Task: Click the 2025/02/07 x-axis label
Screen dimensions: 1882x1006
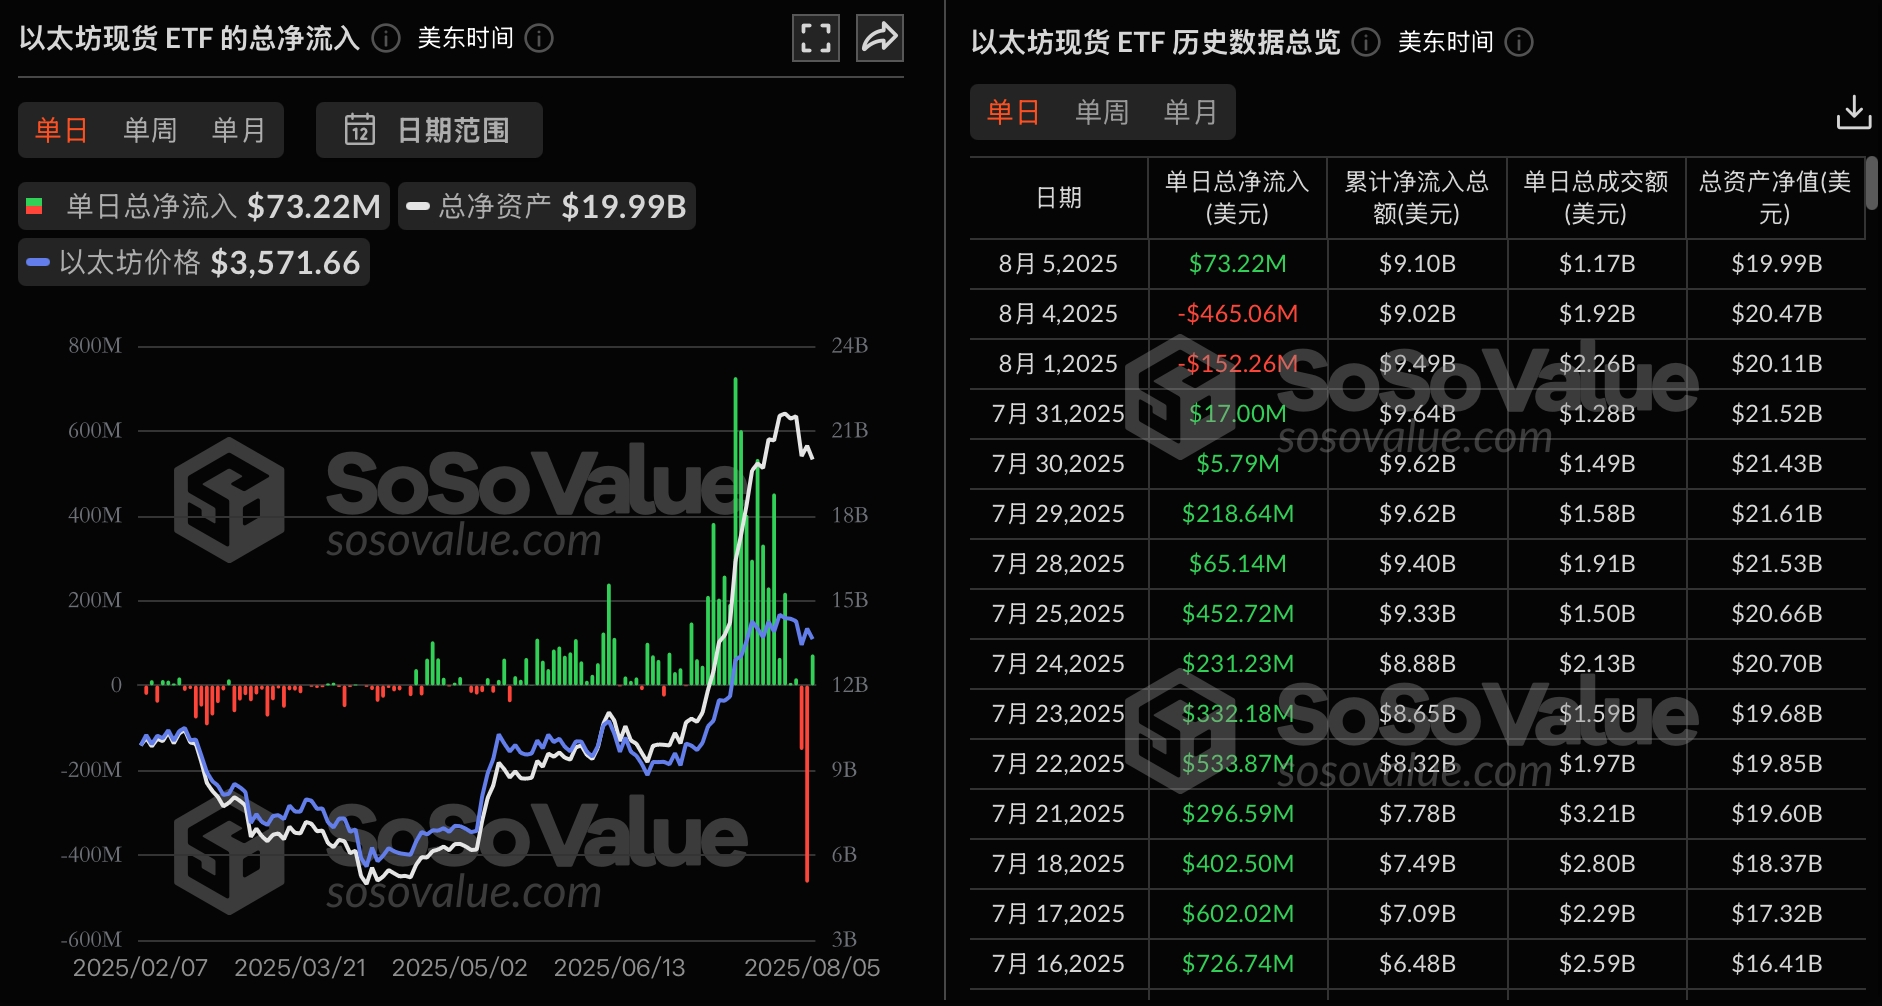Action: coord(140,968)
